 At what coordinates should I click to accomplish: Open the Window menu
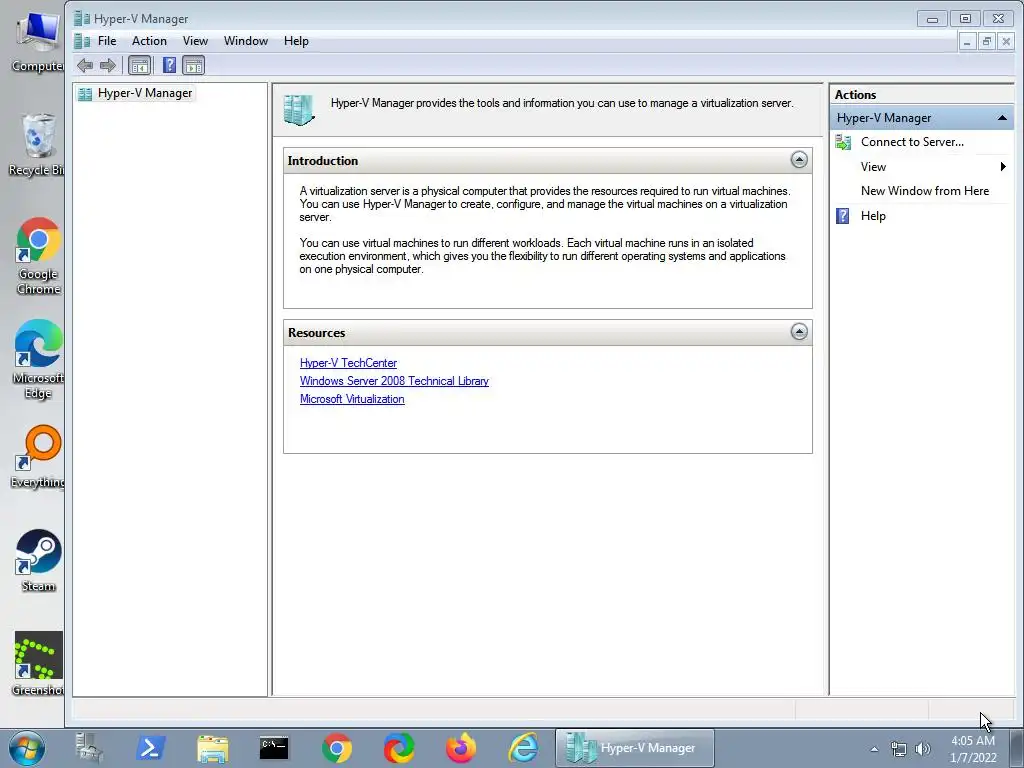click(246, 41)
